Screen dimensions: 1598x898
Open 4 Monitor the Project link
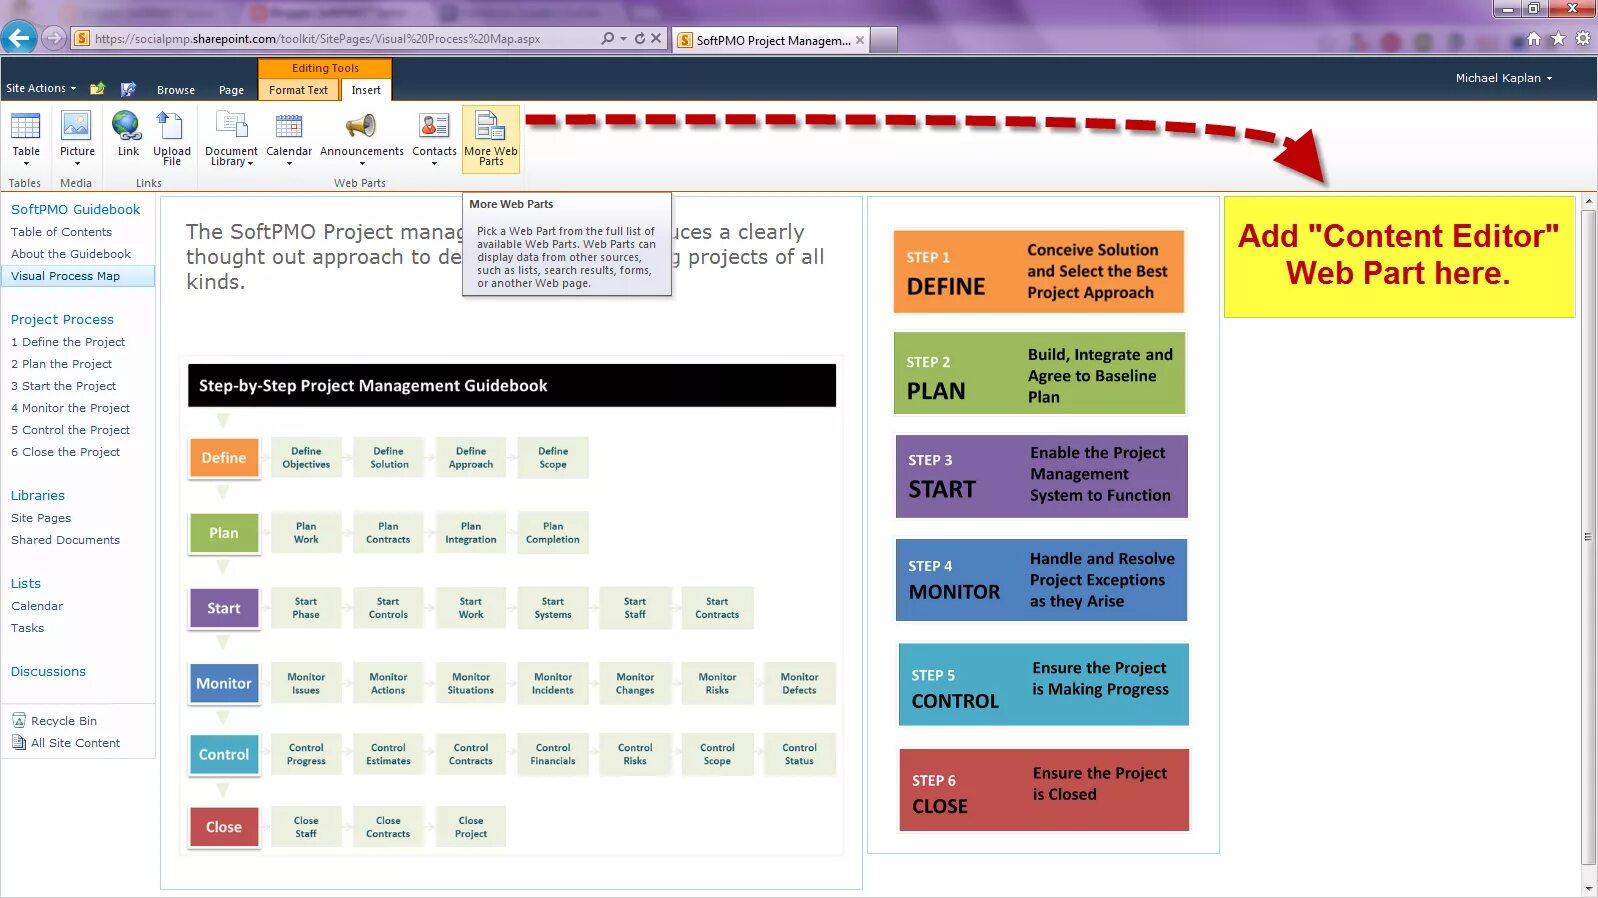(x=70, y=408)
